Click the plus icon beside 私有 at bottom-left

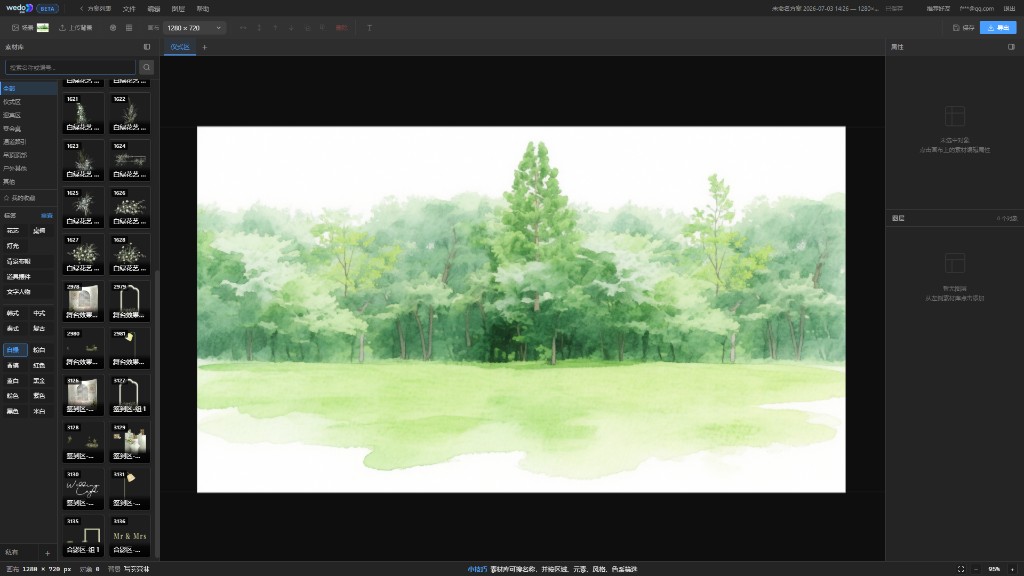click(47, 553)
